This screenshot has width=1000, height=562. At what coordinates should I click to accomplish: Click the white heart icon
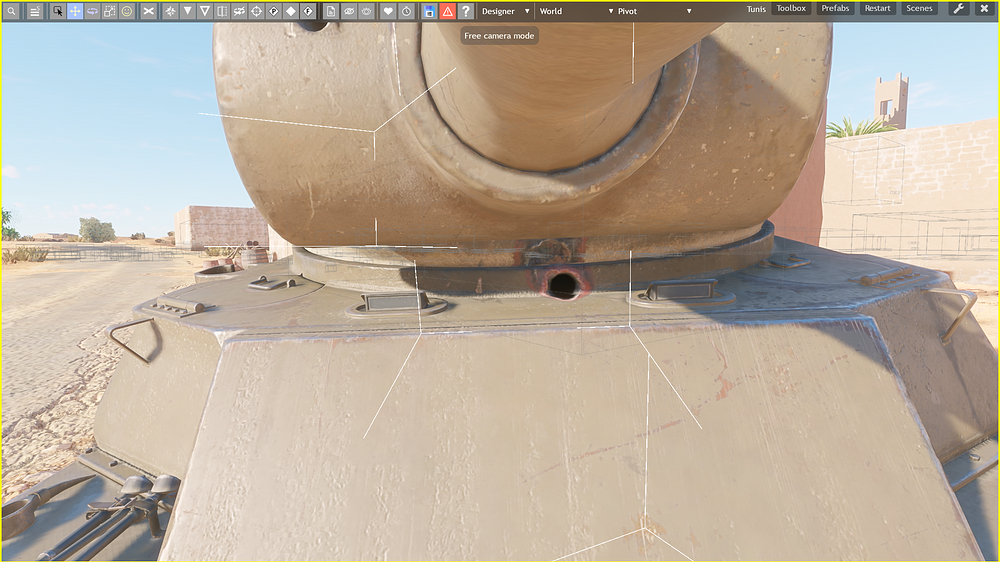pos(388,11)
